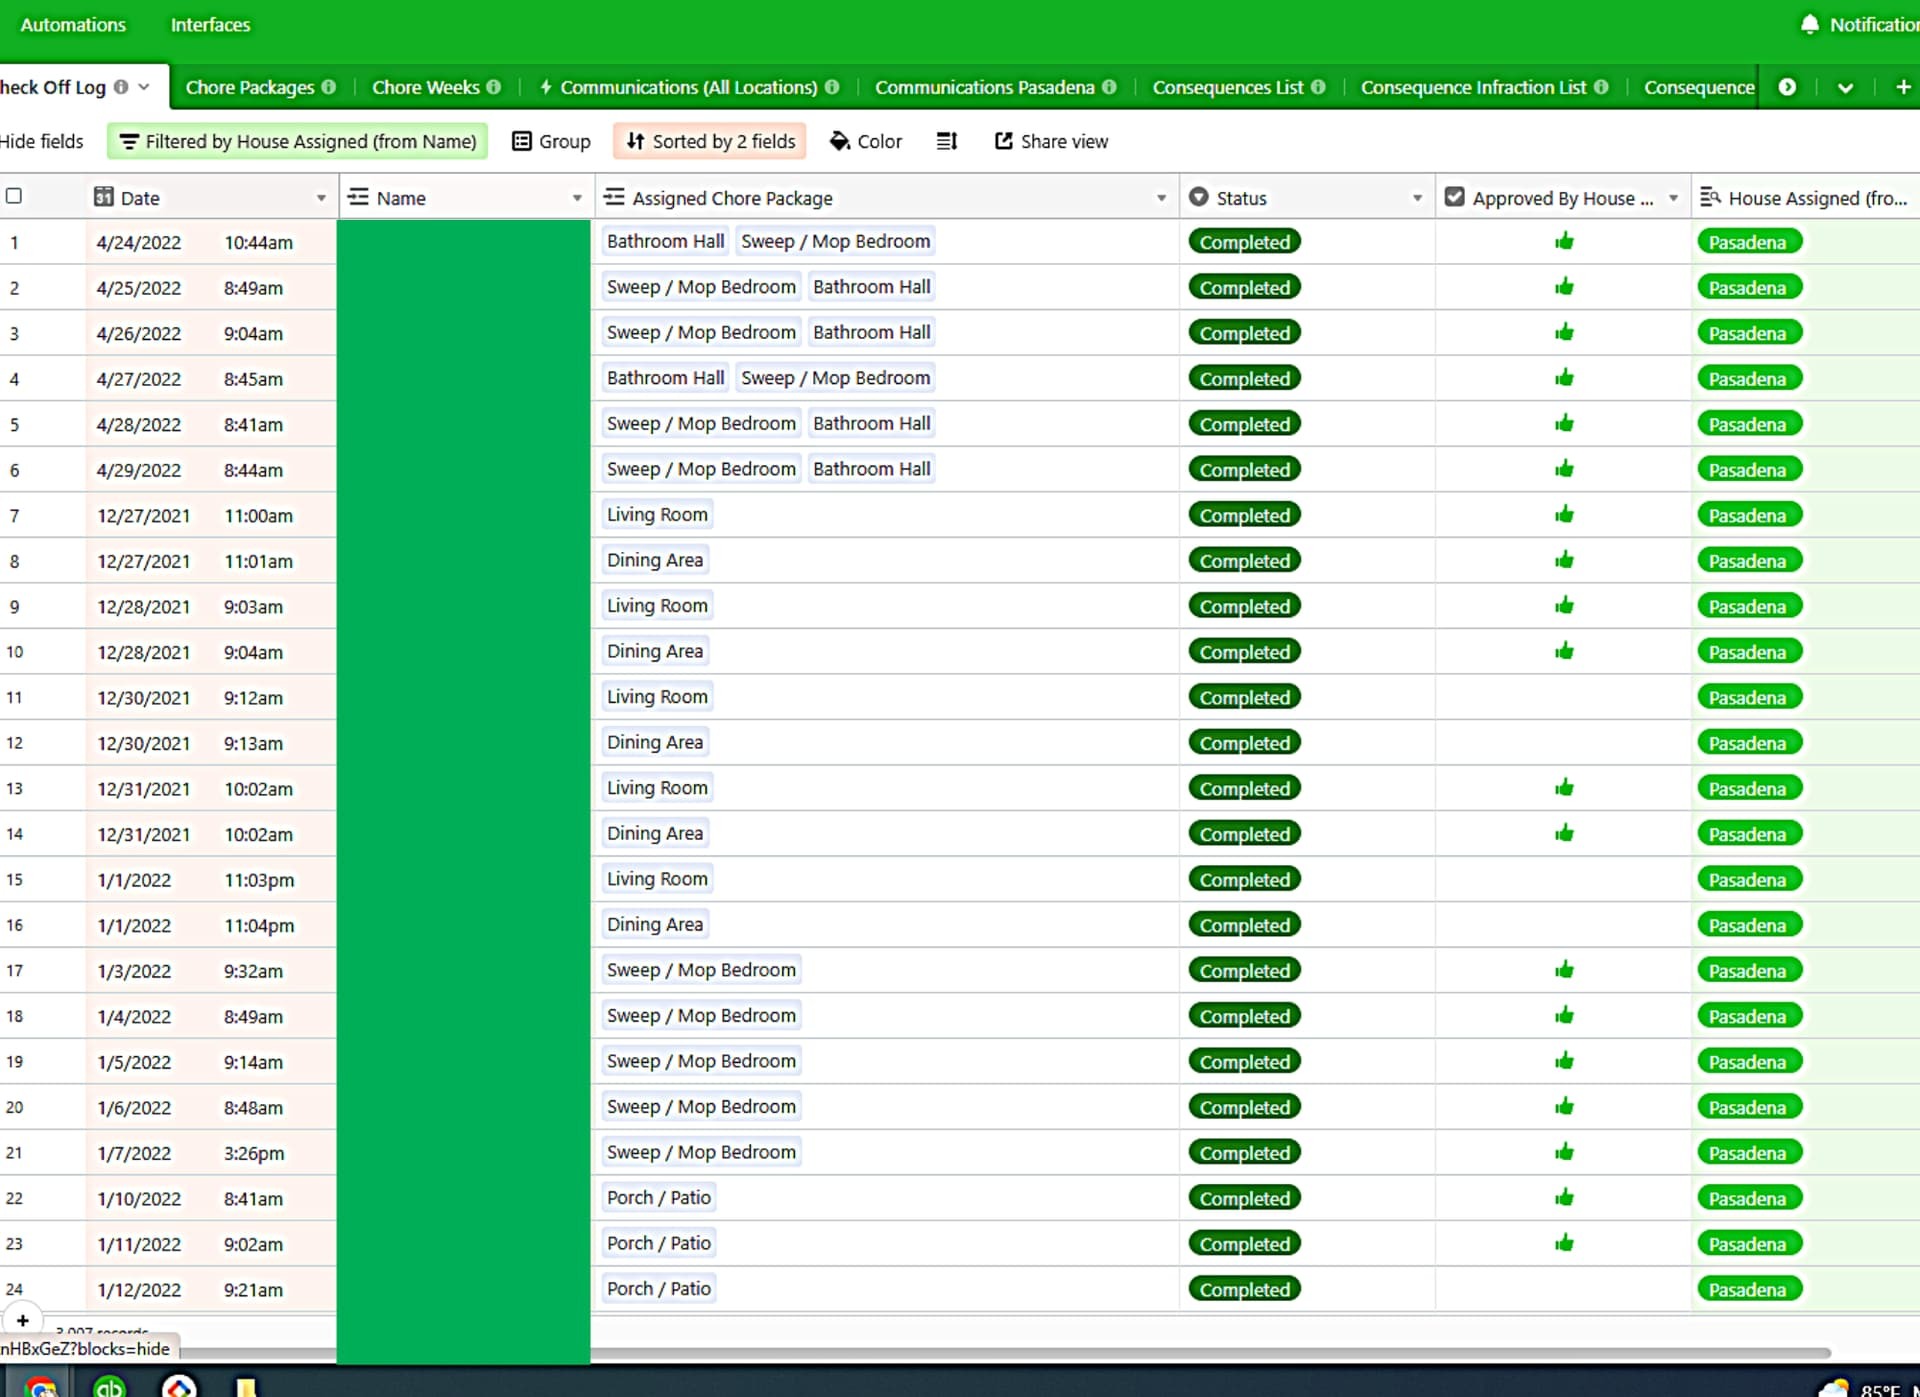This screenshot has width=1920, height=1397.
Task: Click Bathroom Hall chip in 4/27/2022 row
Action: pyautogui.click(x=665, y=378)
